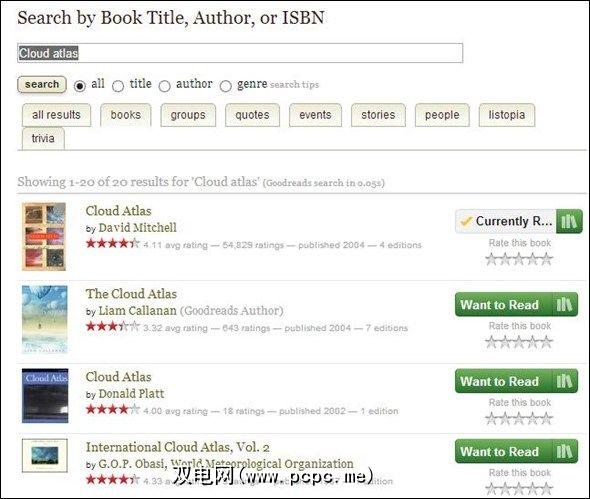The height and width of the screenshot is (499, 590).
Task: Choose the 'all' search radio button
Action: click(80, 86)
